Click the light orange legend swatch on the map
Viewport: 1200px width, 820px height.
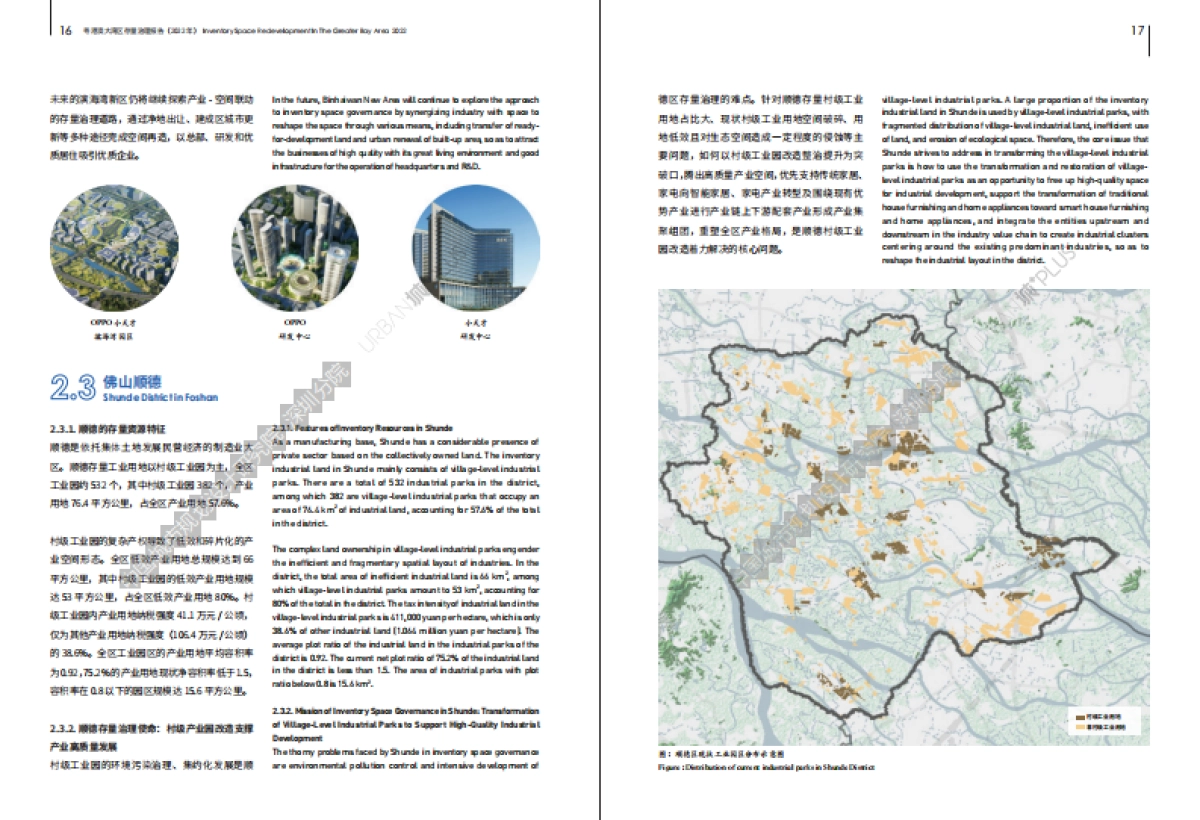[x=1081, y=727]
